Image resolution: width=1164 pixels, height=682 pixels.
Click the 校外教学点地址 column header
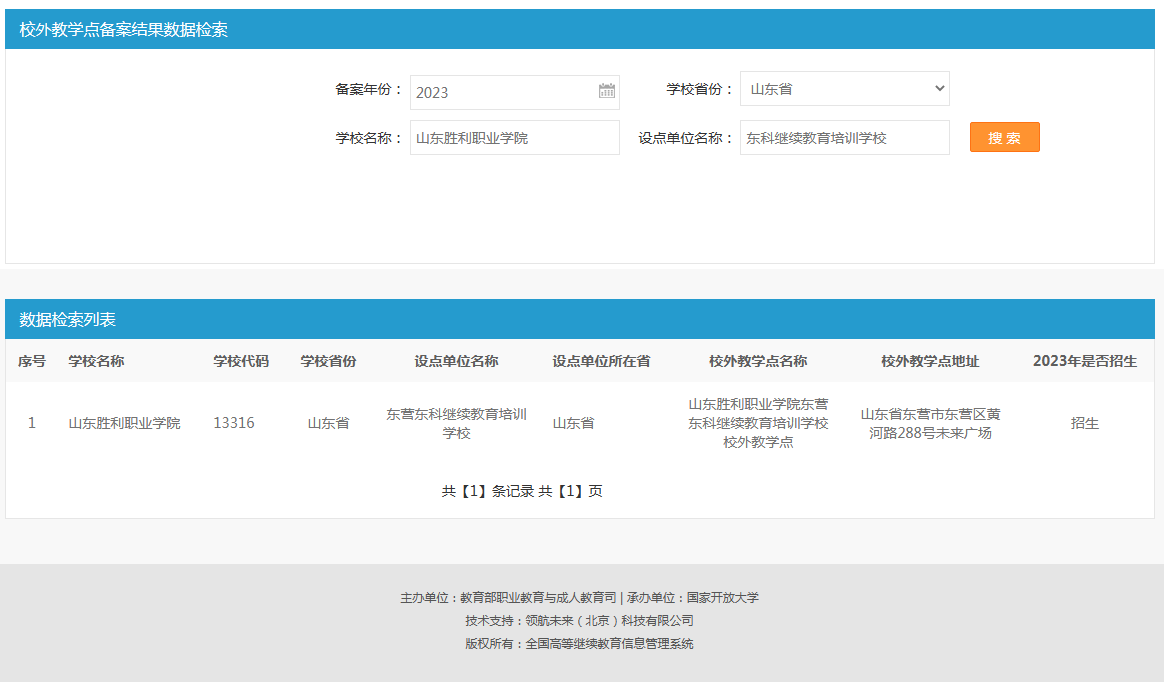pyautogui.click(x=930, y=361)
